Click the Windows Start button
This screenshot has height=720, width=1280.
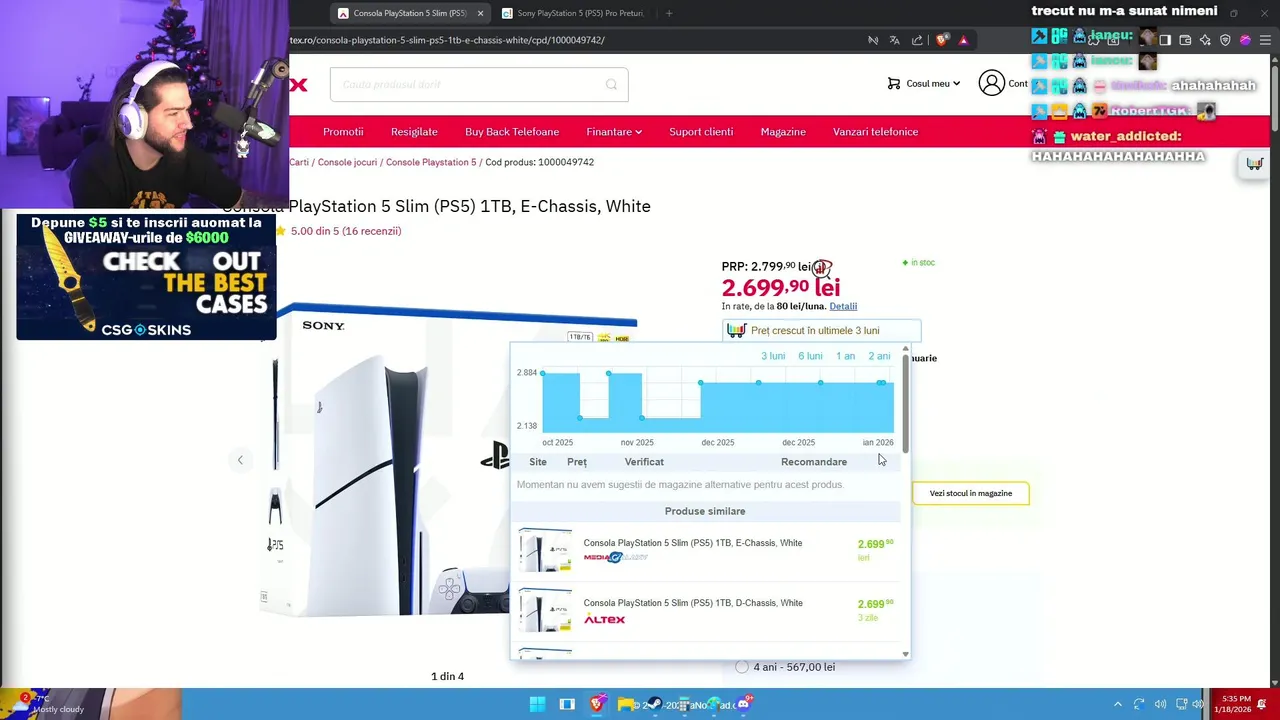(537, 704)
